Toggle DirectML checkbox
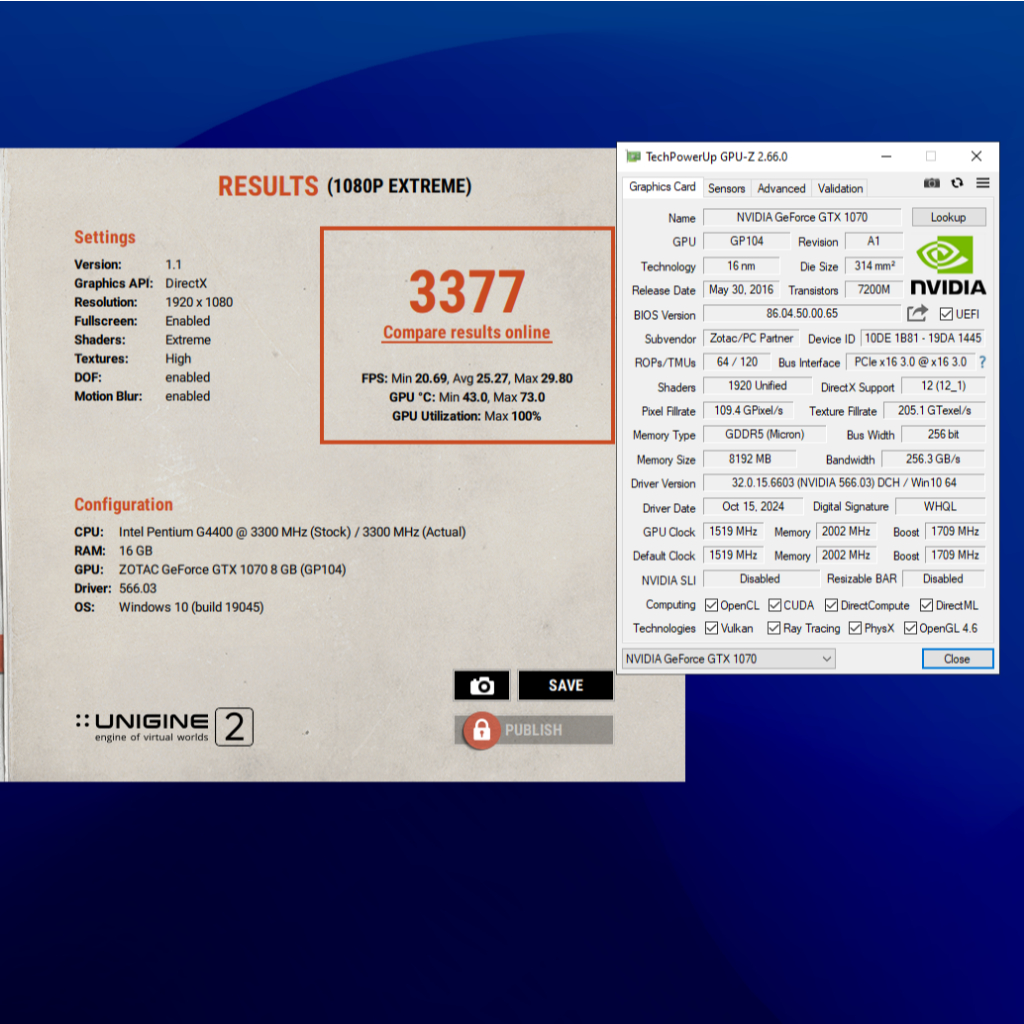The image size is (1024, 1024). click(x=926, y=605)
